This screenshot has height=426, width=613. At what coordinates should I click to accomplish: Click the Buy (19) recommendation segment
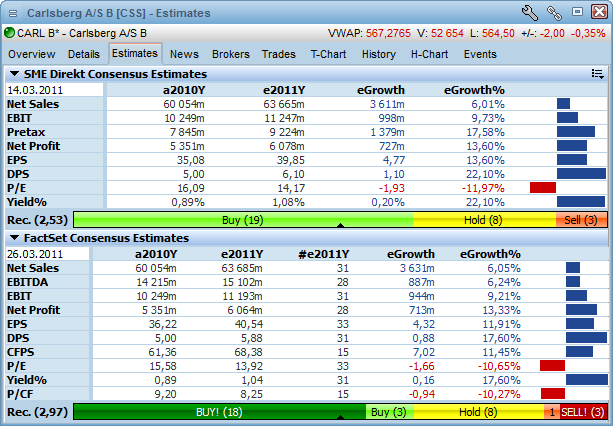point(243,219)
